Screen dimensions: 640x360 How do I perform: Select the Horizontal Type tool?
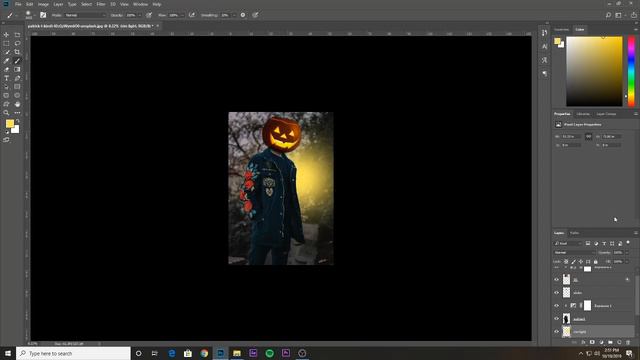click(6, 78)
